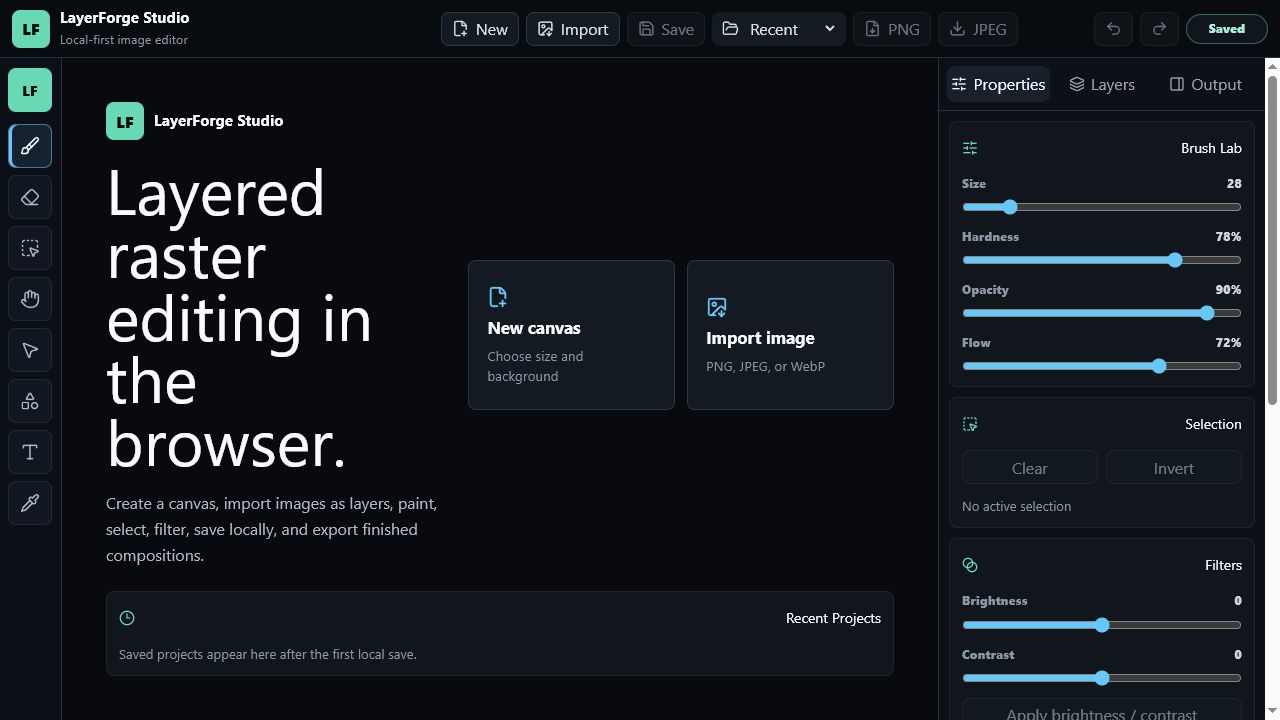This screenshot has height=720, width=1280.
Task: Switch to the Output tab
Action: 1205,85
